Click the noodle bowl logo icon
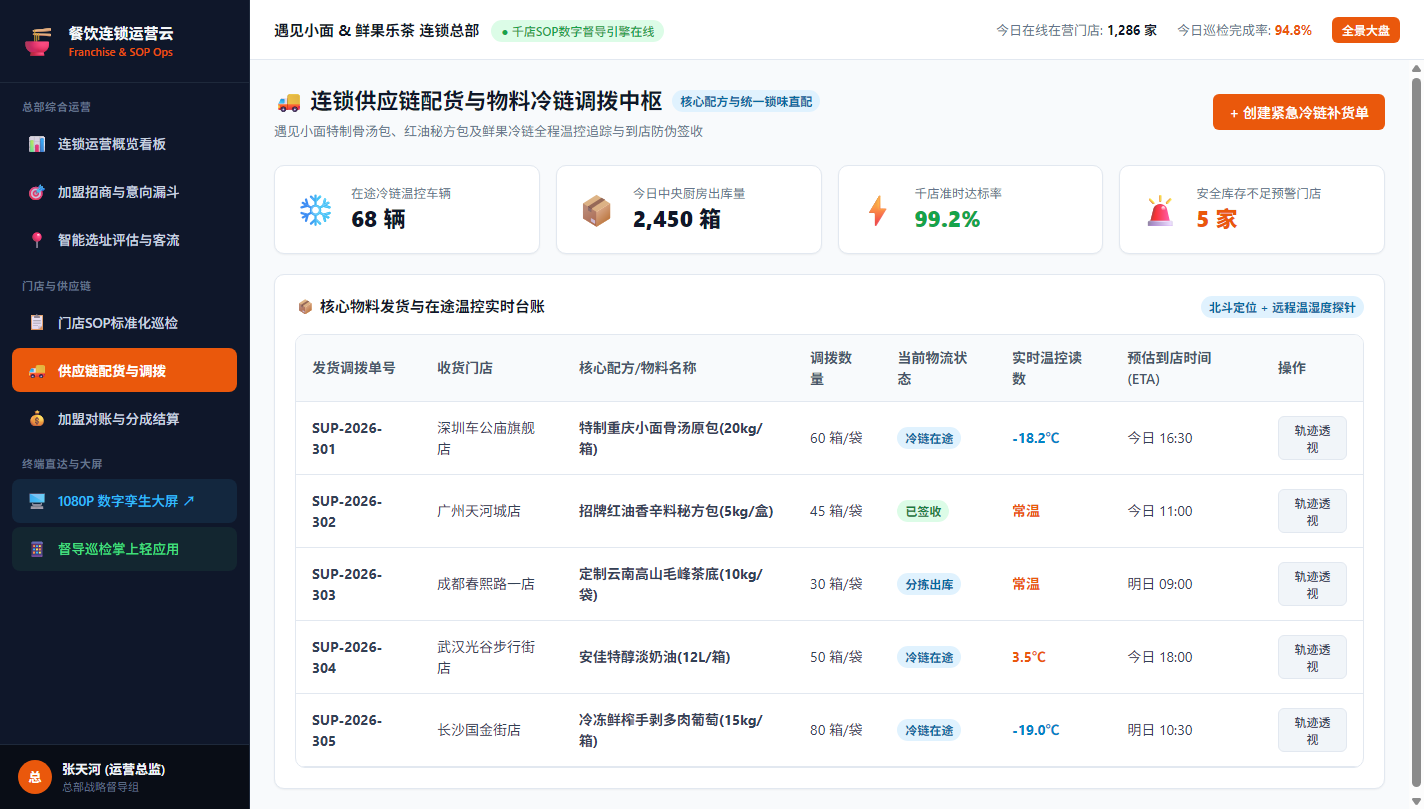Viewport: 1424px width, 809px height. click(x=37, y=41)
